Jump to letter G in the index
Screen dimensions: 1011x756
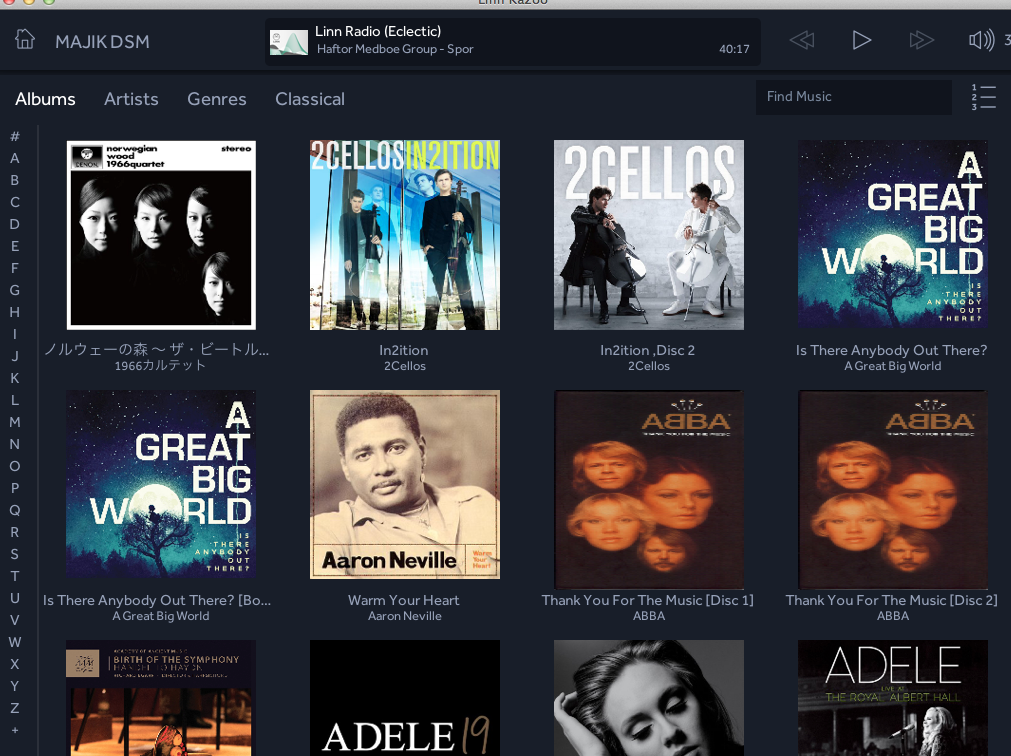15,290
